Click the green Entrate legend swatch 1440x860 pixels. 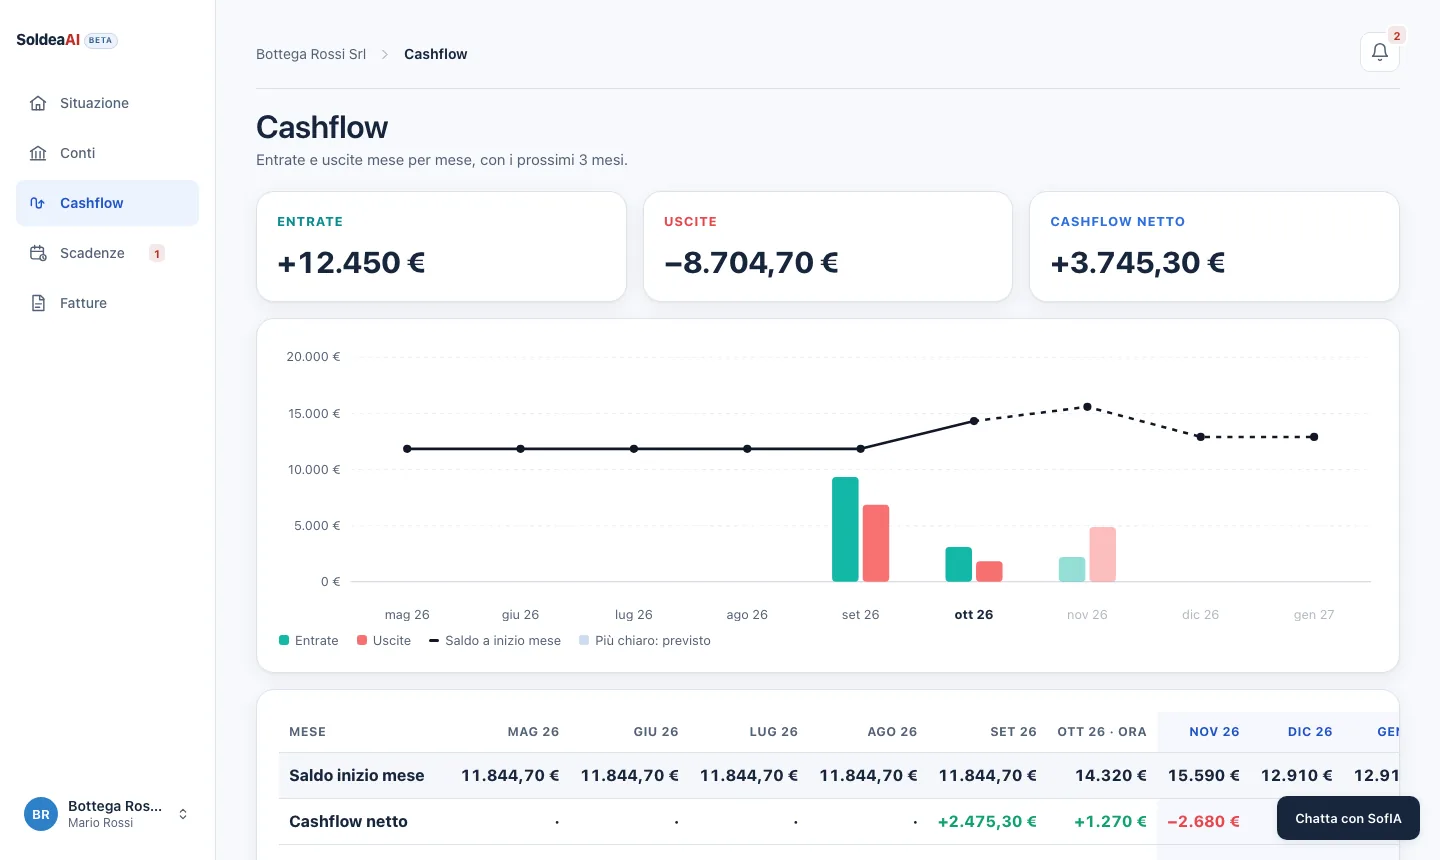(284, 640)
